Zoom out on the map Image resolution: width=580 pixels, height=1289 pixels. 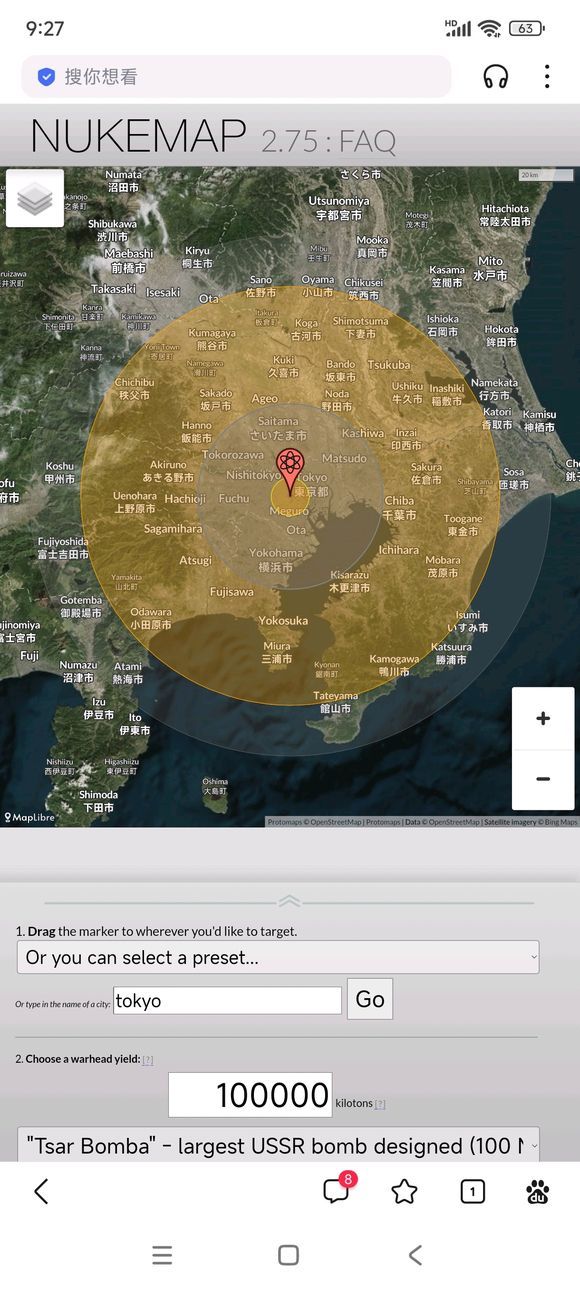tap(543, 779)
